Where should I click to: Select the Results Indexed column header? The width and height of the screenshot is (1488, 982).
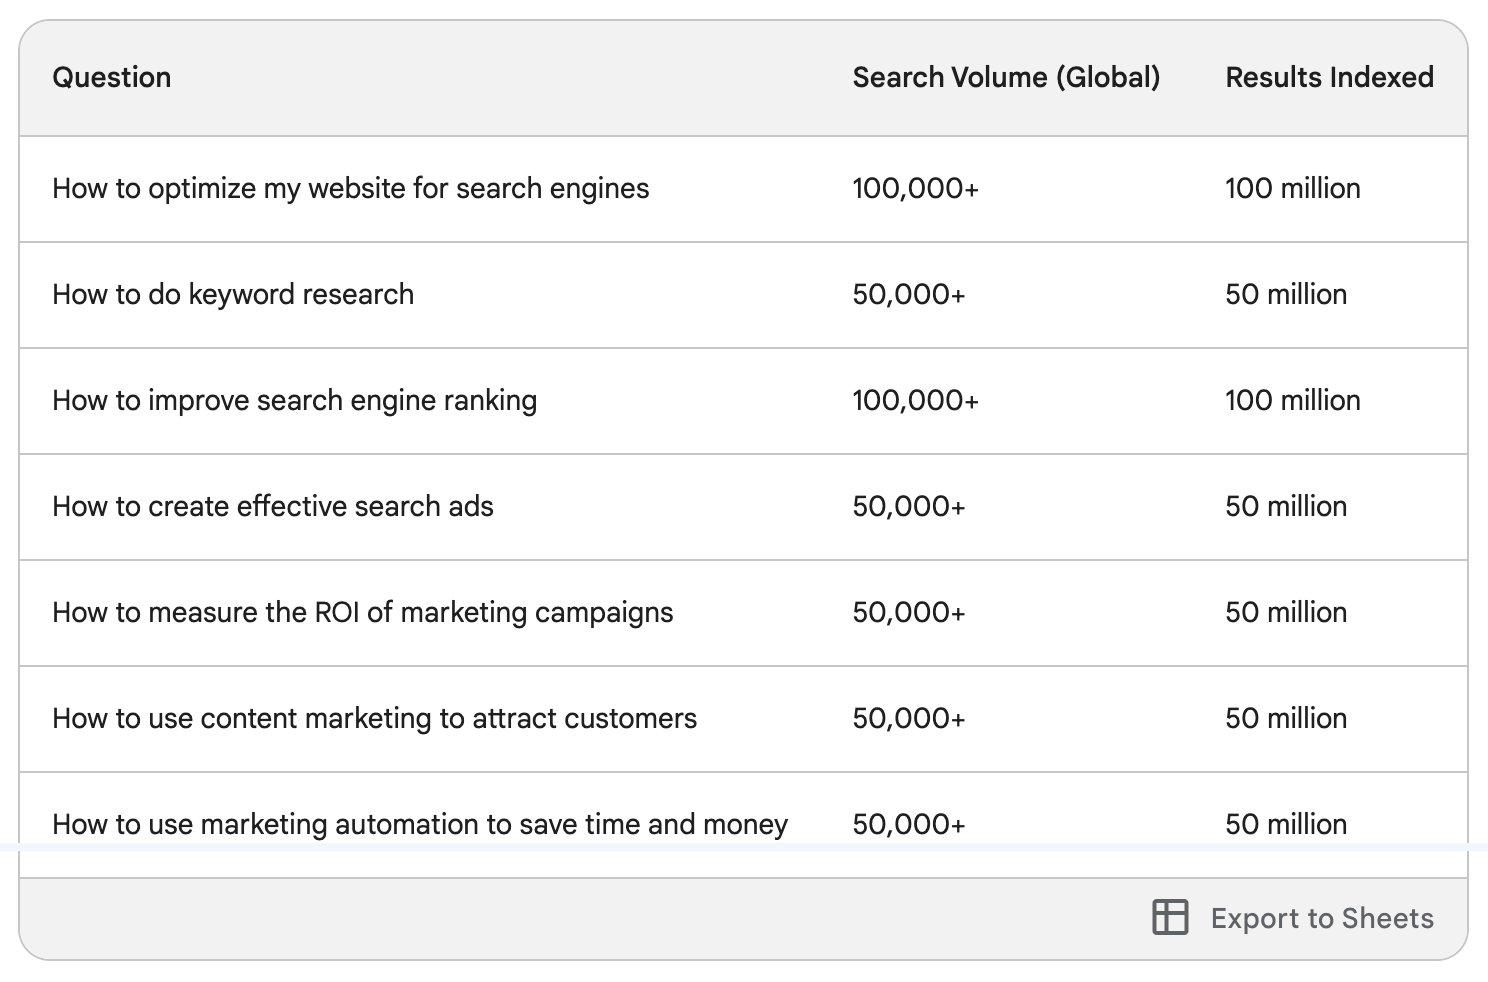coord(1329,77)
